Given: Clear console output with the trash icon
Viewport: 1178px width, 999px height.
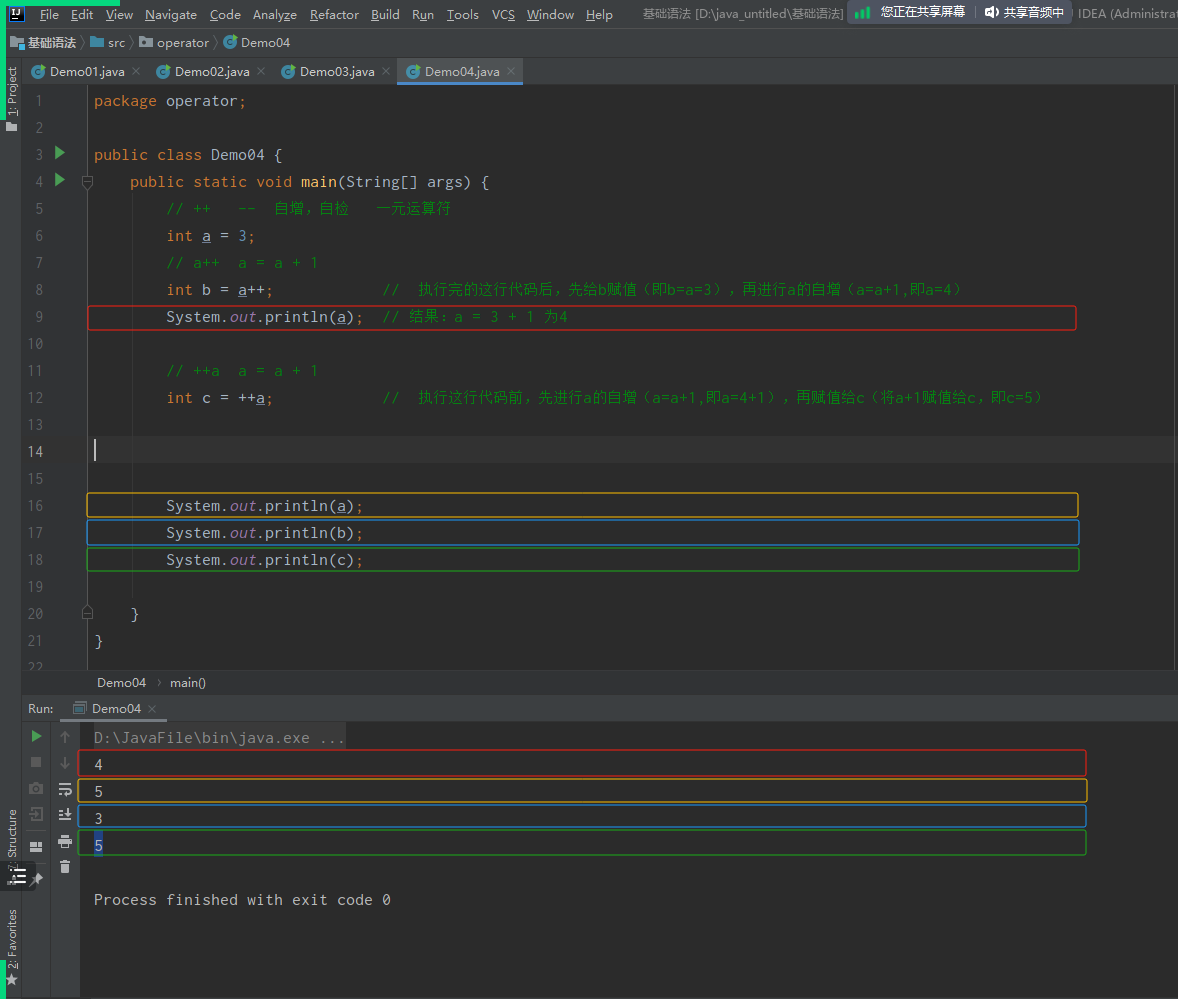Looking at the screenshot, I should [65, 867].
